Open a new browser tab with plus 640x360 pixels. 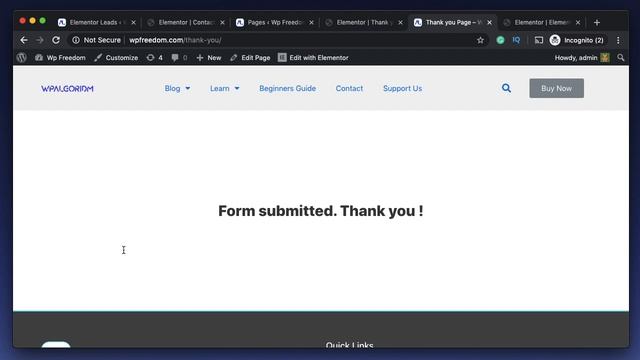(x=597, y=22)
